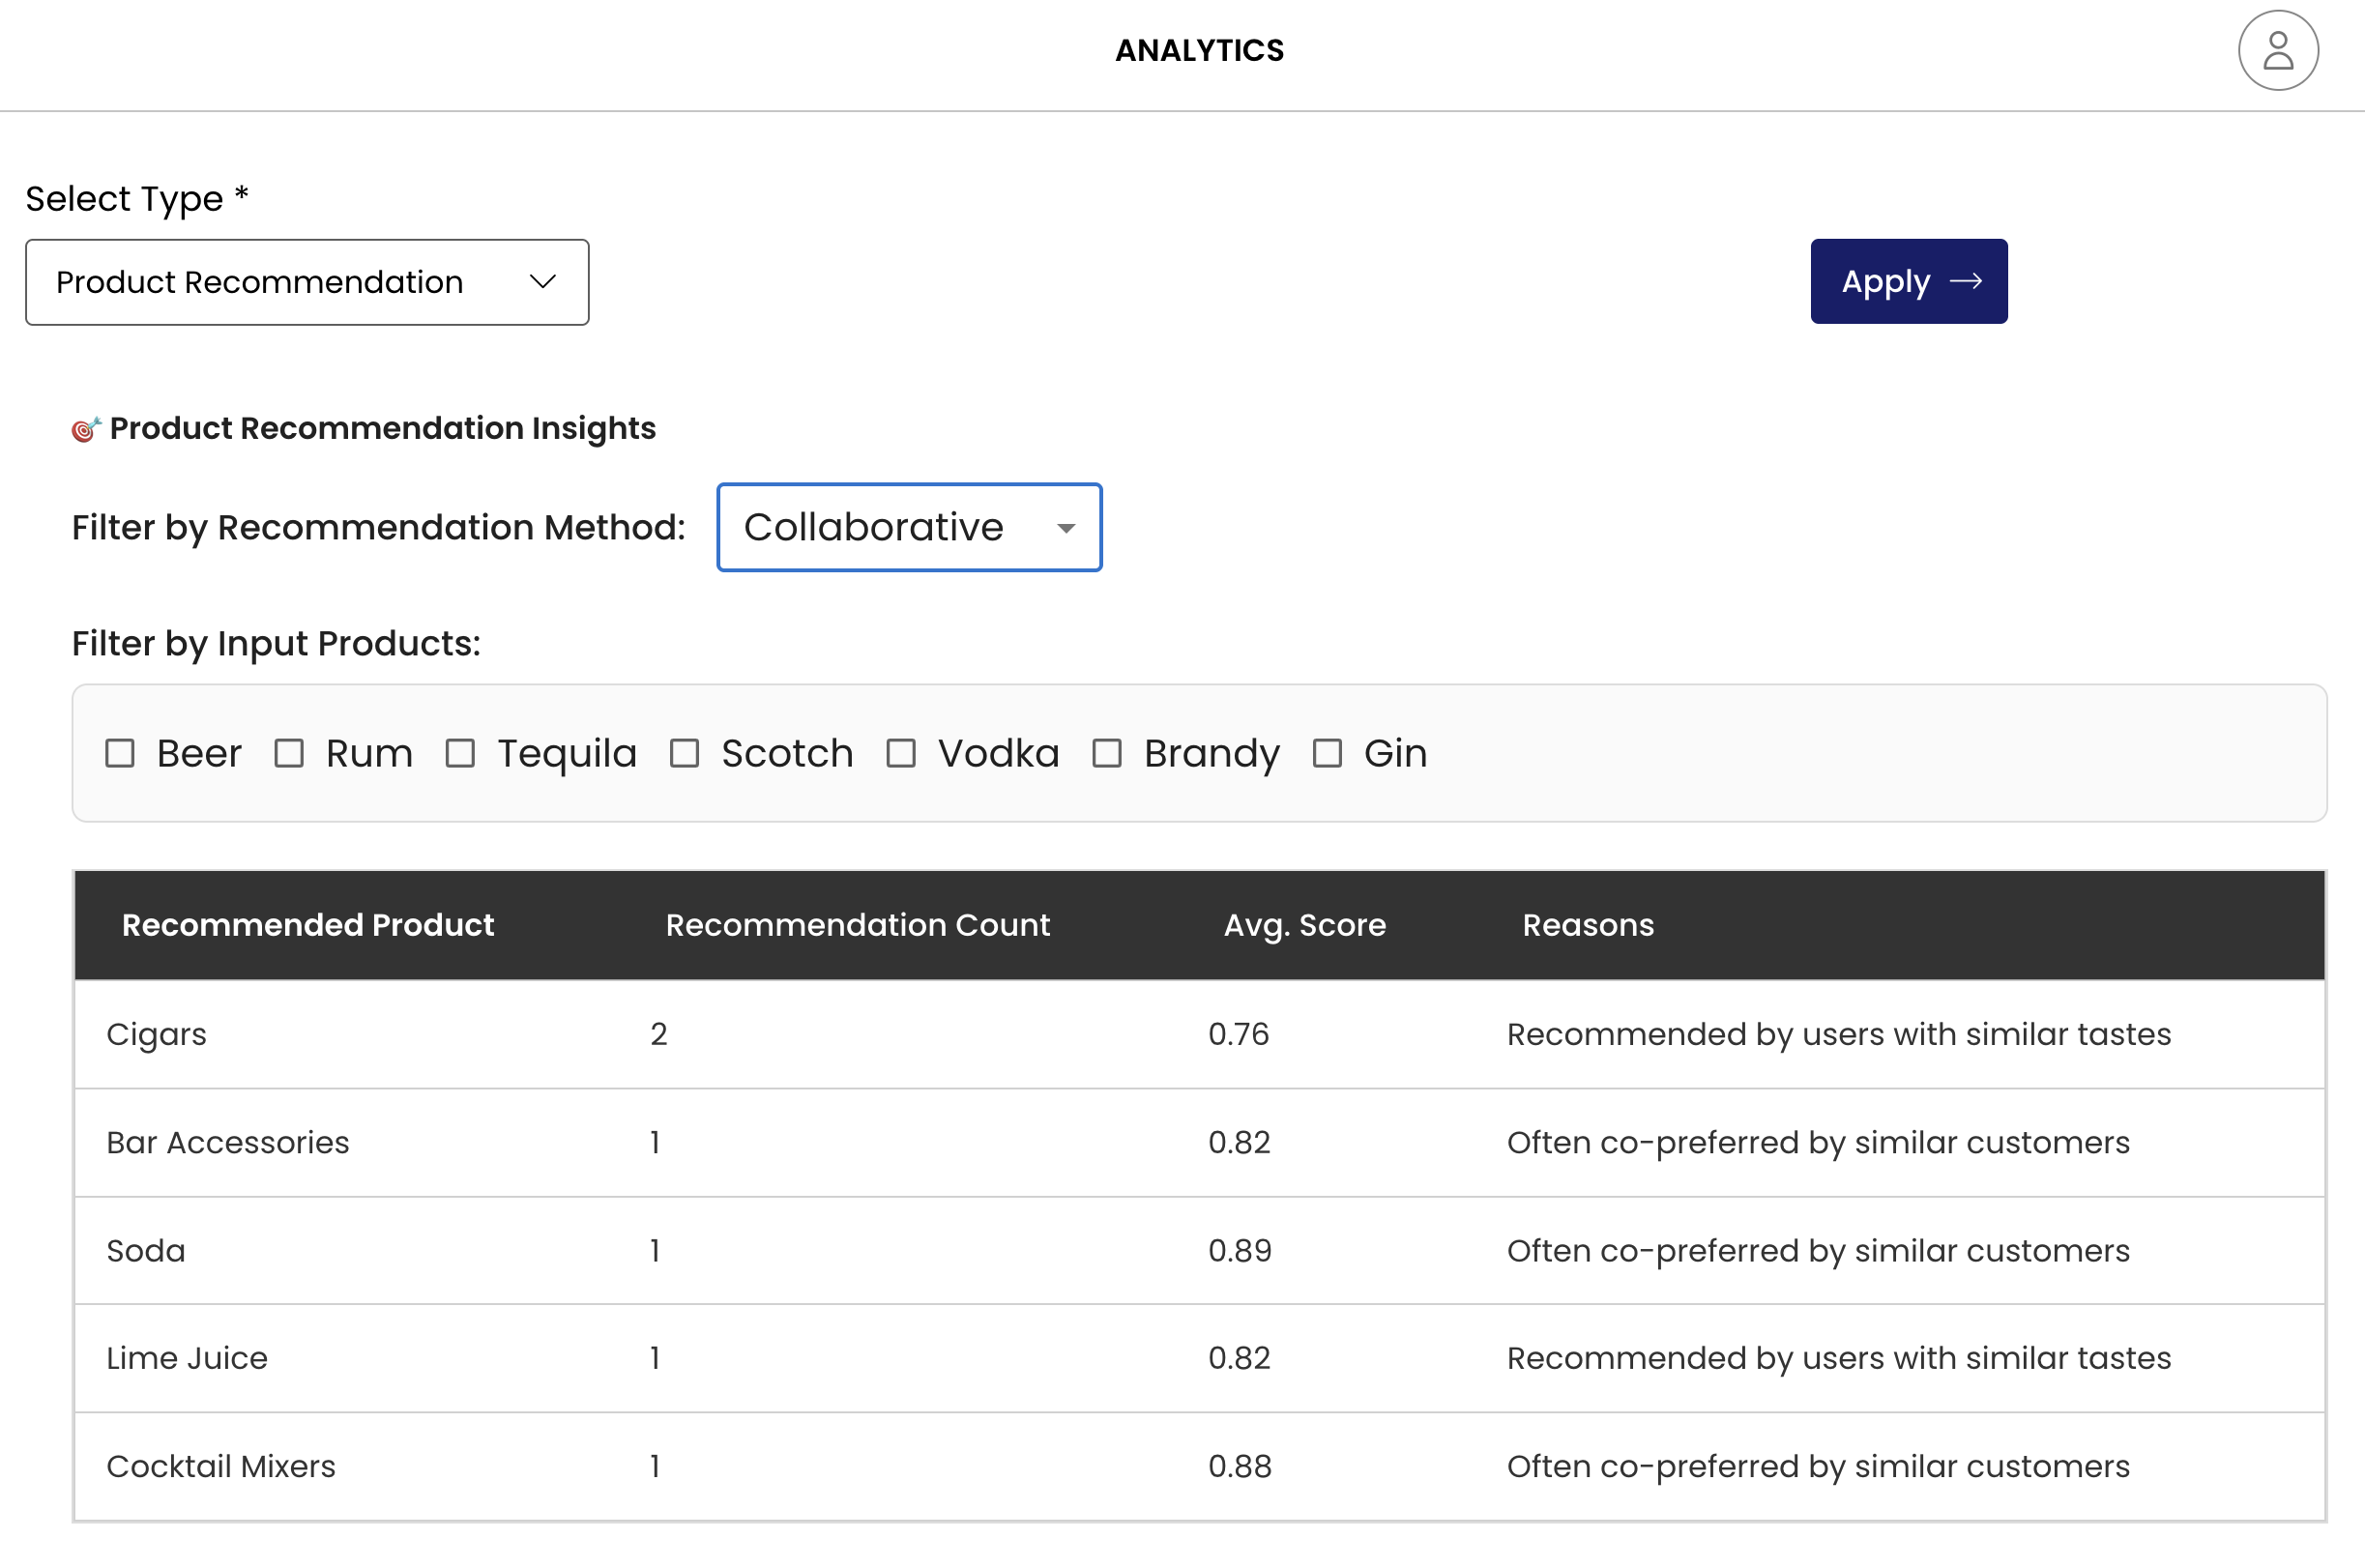Check the Brandy filter box
Image resolution: width=2365 pixels, height=1568 pixels.
pos(1106,753)
